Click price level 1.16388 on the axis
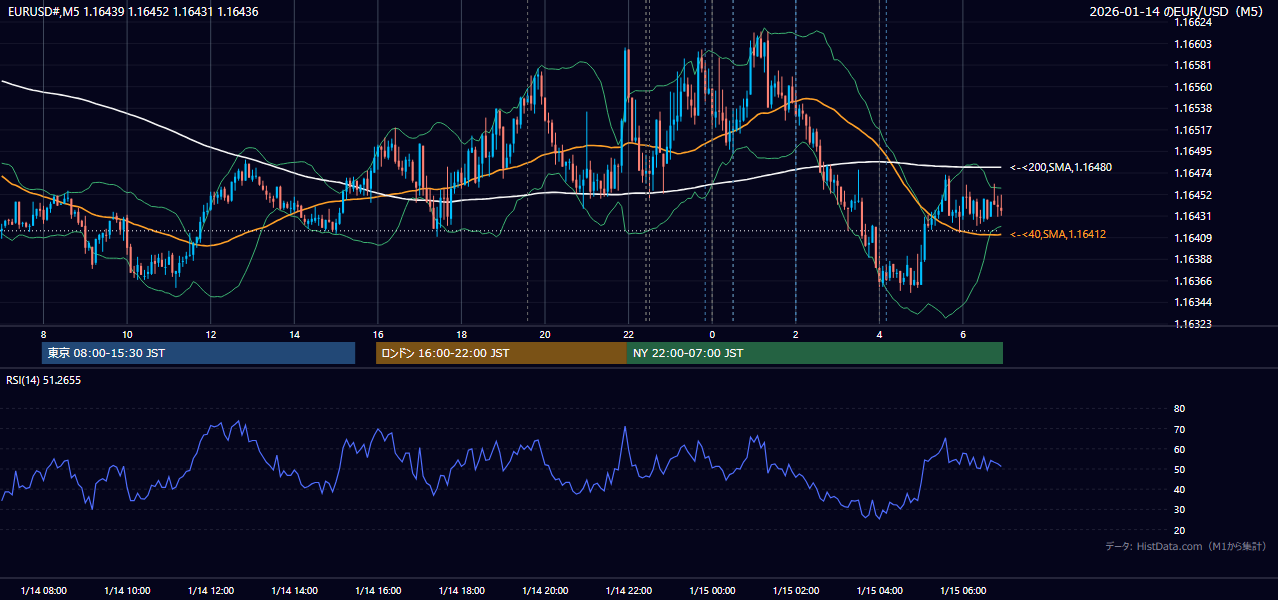The image size is (1278, 600). (x=1192, y=259)
